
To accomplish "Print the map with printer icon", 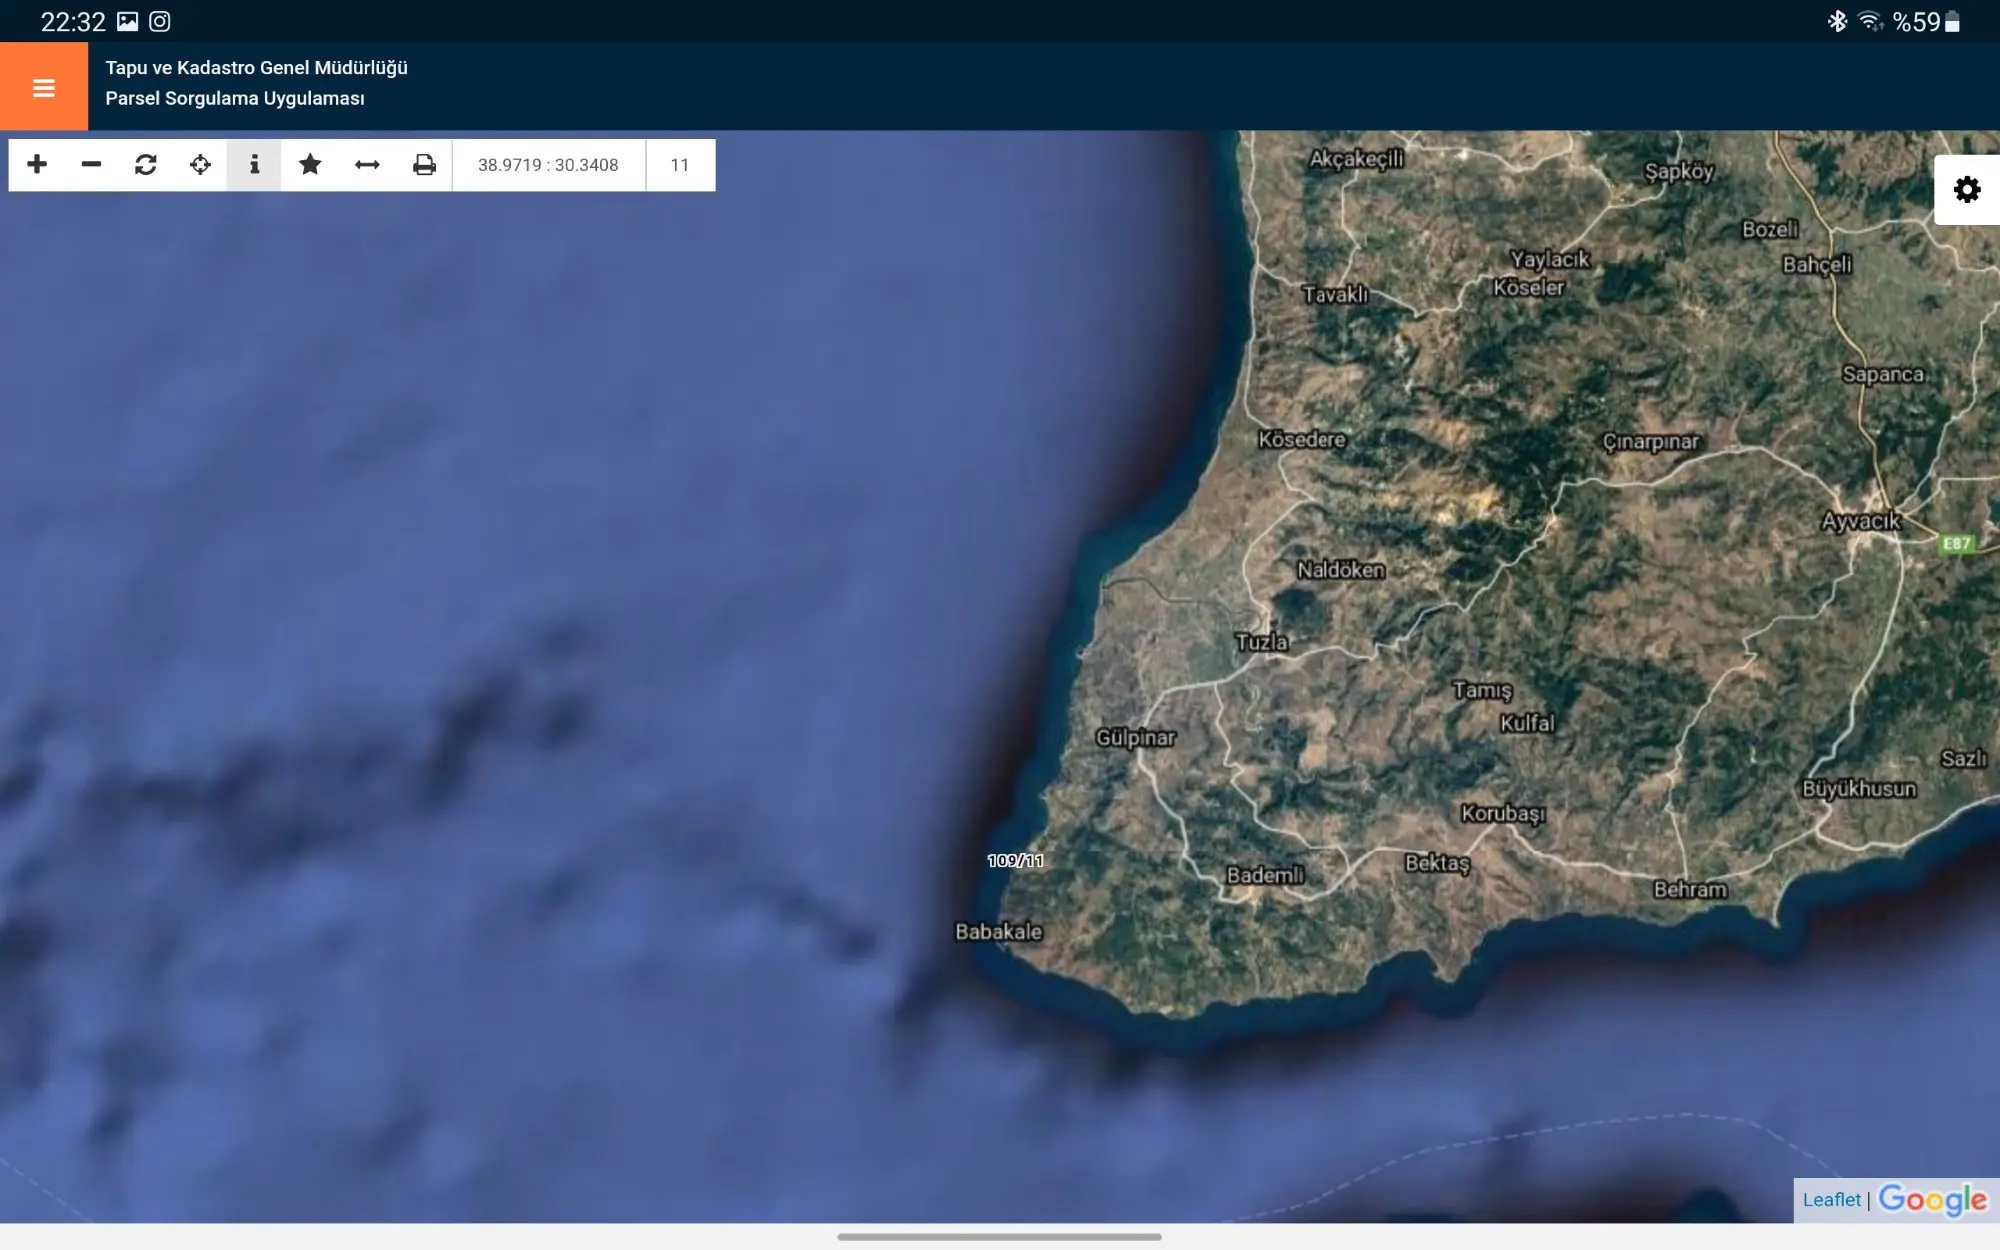I will 424,164.
